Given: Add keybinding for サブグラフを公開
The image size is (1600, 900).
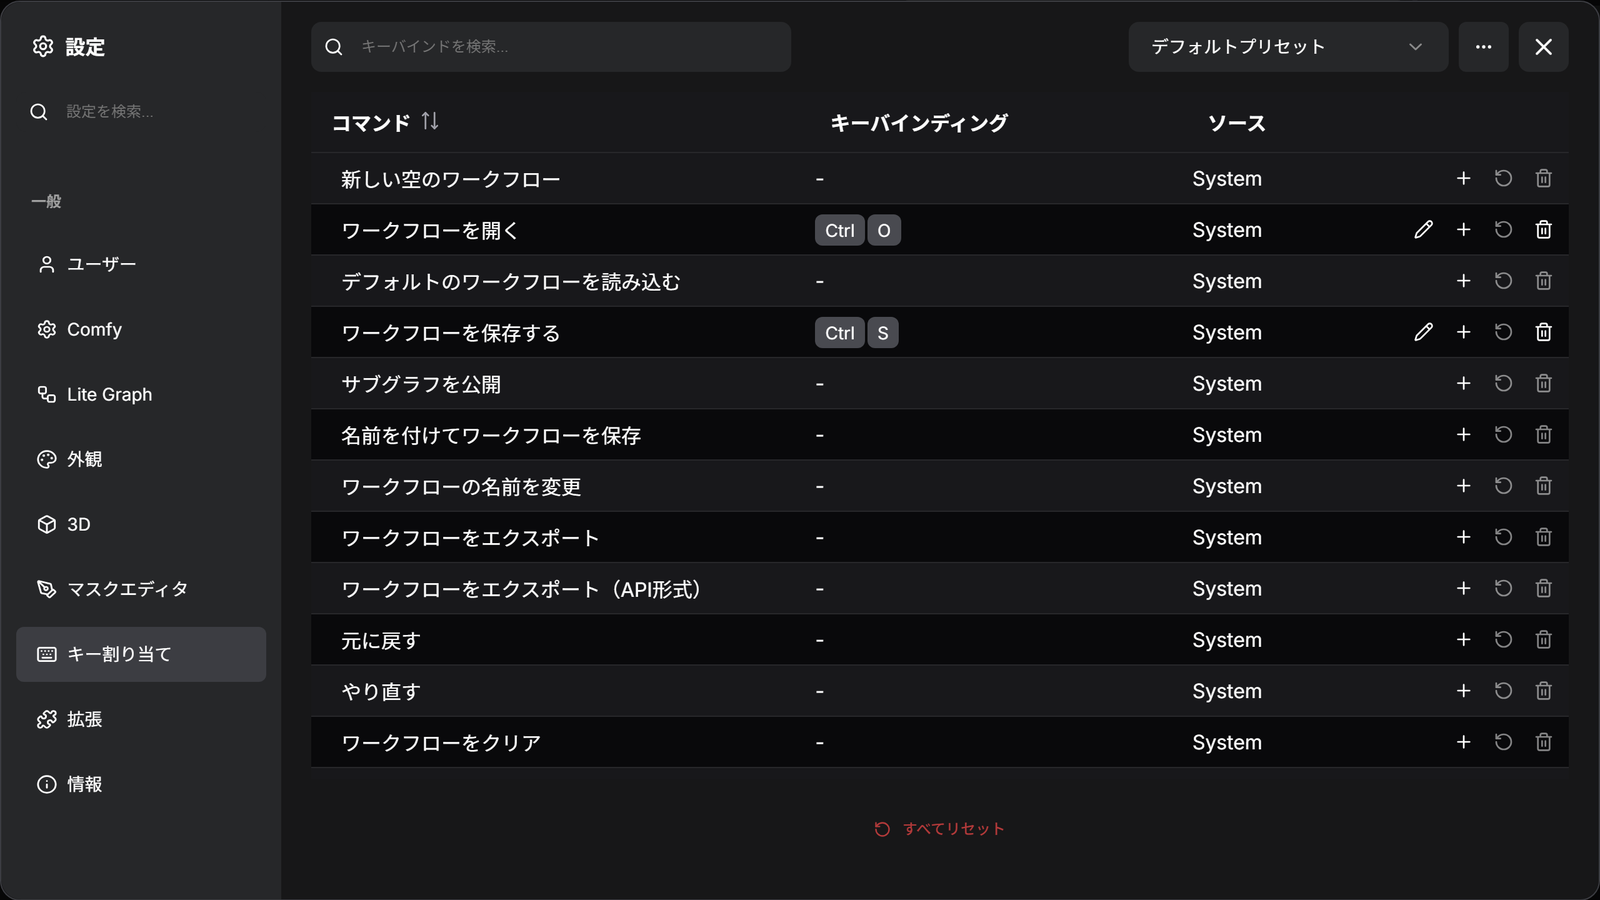Looking at the screenshot, I should click(x=1463, y=383).
